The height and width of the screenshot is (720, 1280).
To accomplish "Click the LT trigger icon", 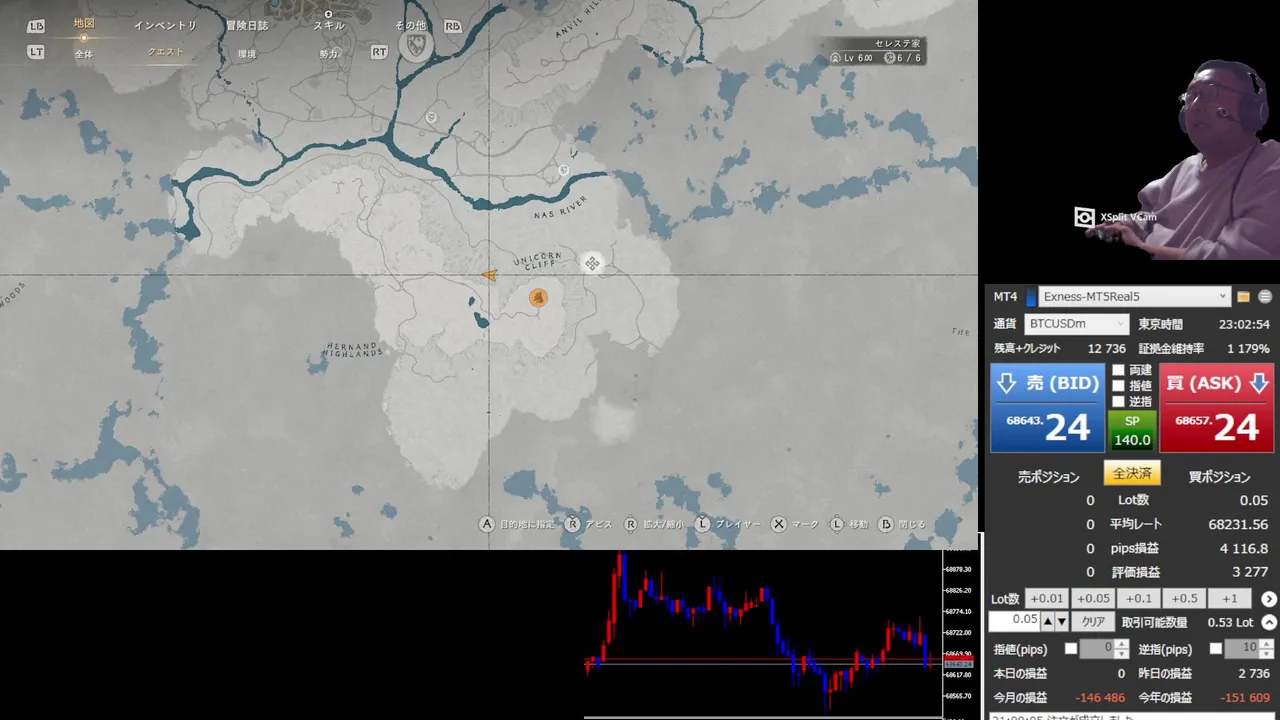I will (36, 52).
